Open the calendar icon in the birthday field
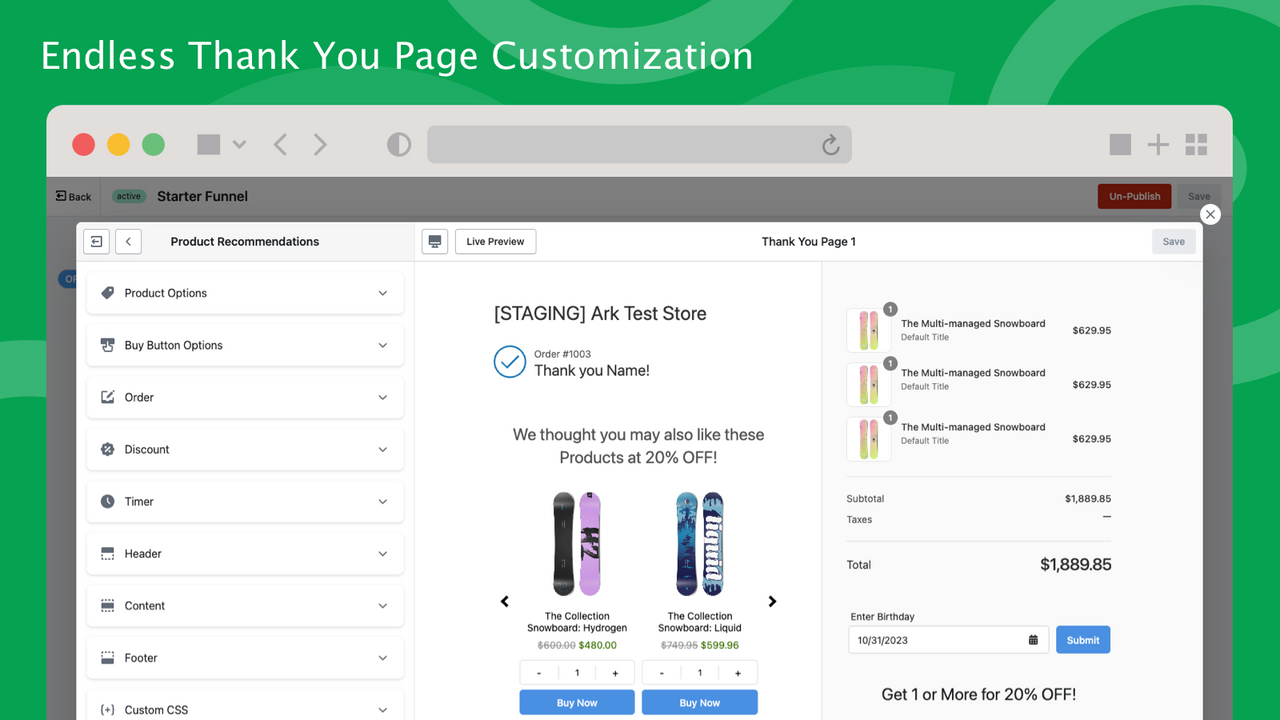Image resolution: width=1280 pixels, height=720 pixels. 1033,639
